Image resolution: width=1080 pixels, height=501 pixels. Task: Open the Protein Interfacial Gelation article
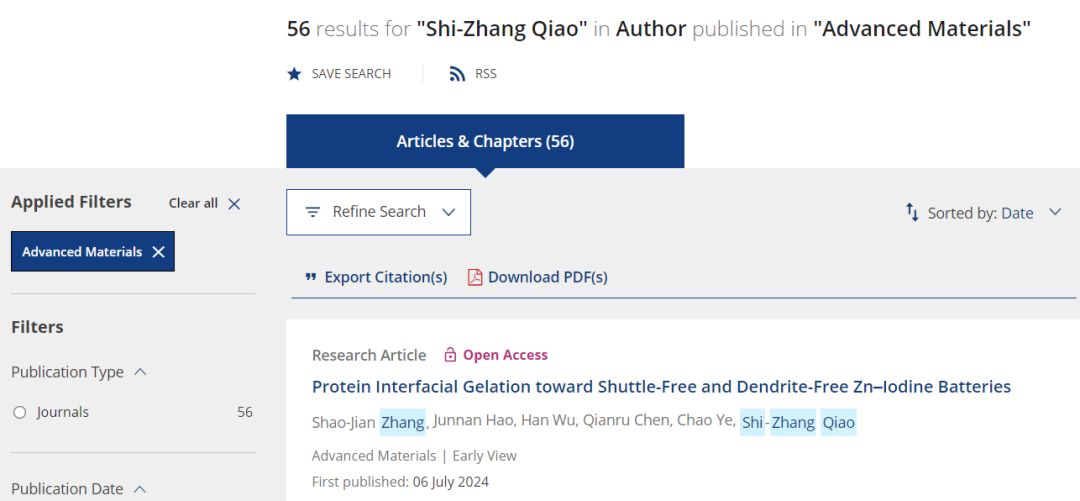pos(661,387)
